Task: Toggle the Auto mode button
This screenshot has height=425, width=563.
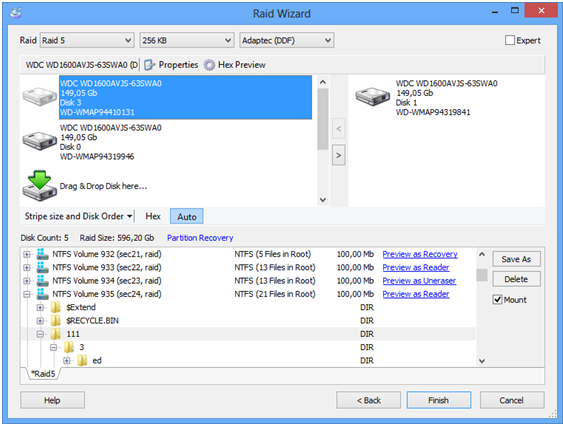Action: point(187,216)
